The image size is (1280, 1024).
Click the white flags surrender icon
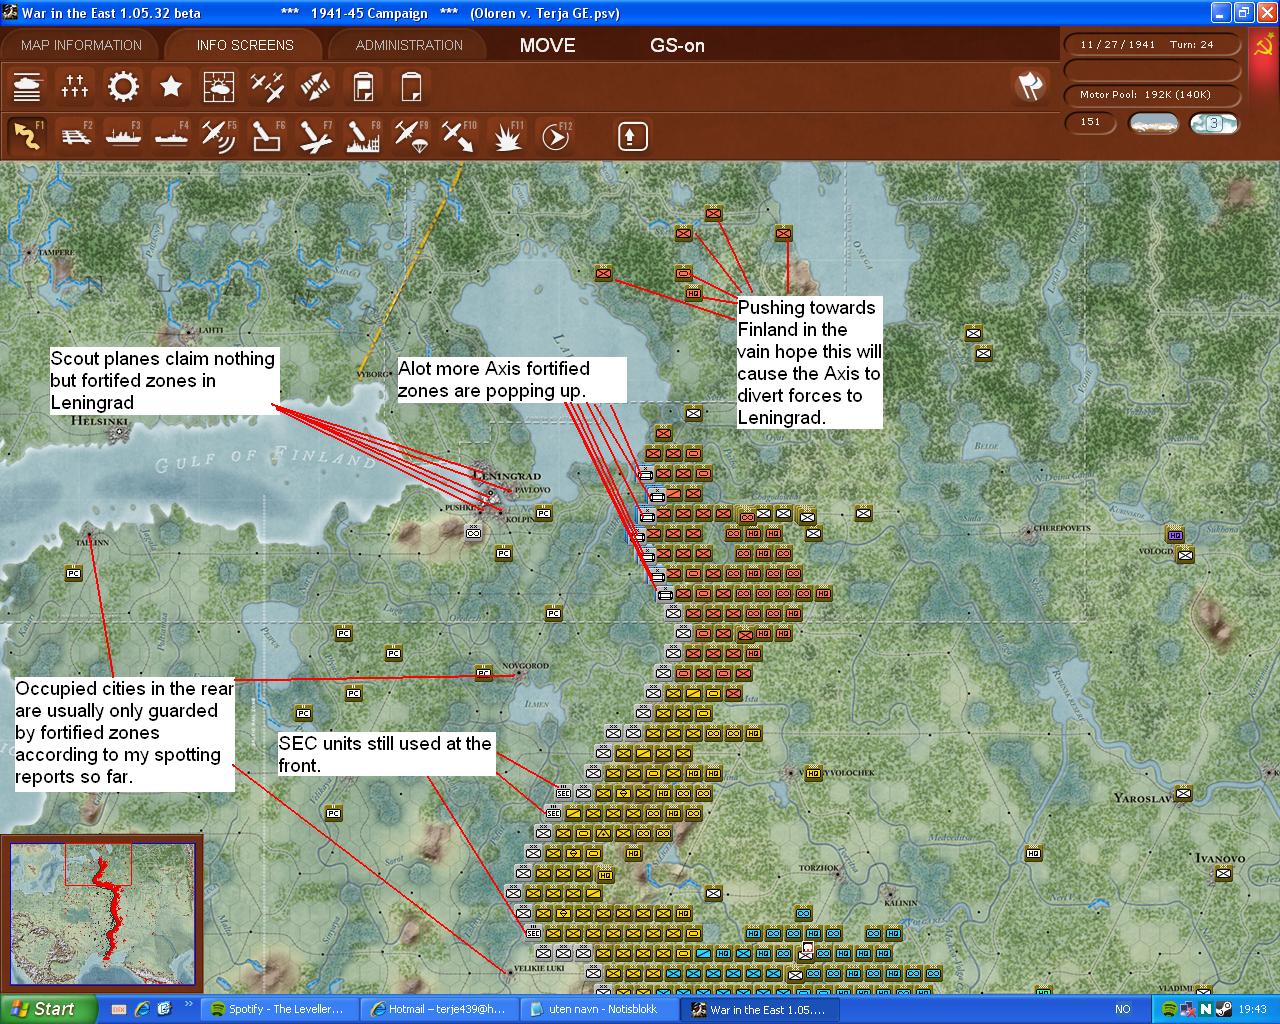[x=1029, y=86]
